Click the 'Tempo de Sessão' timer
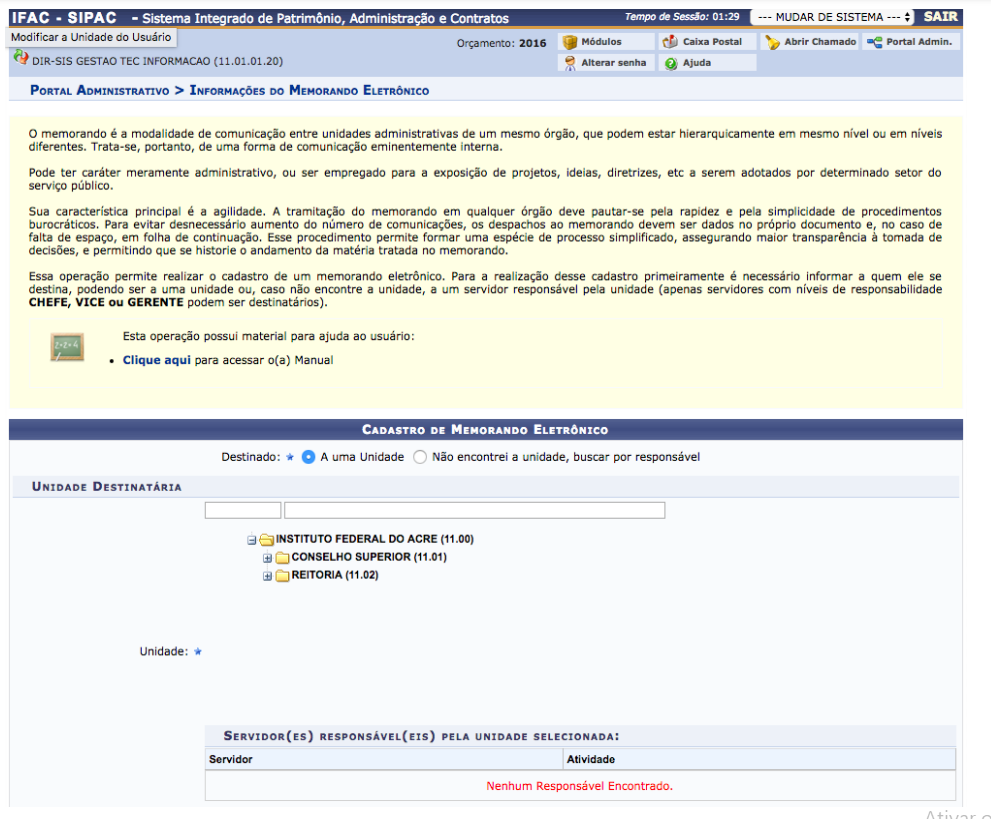Image resolution: width=991 pixels, height=819 pixels. click(682, 17)
